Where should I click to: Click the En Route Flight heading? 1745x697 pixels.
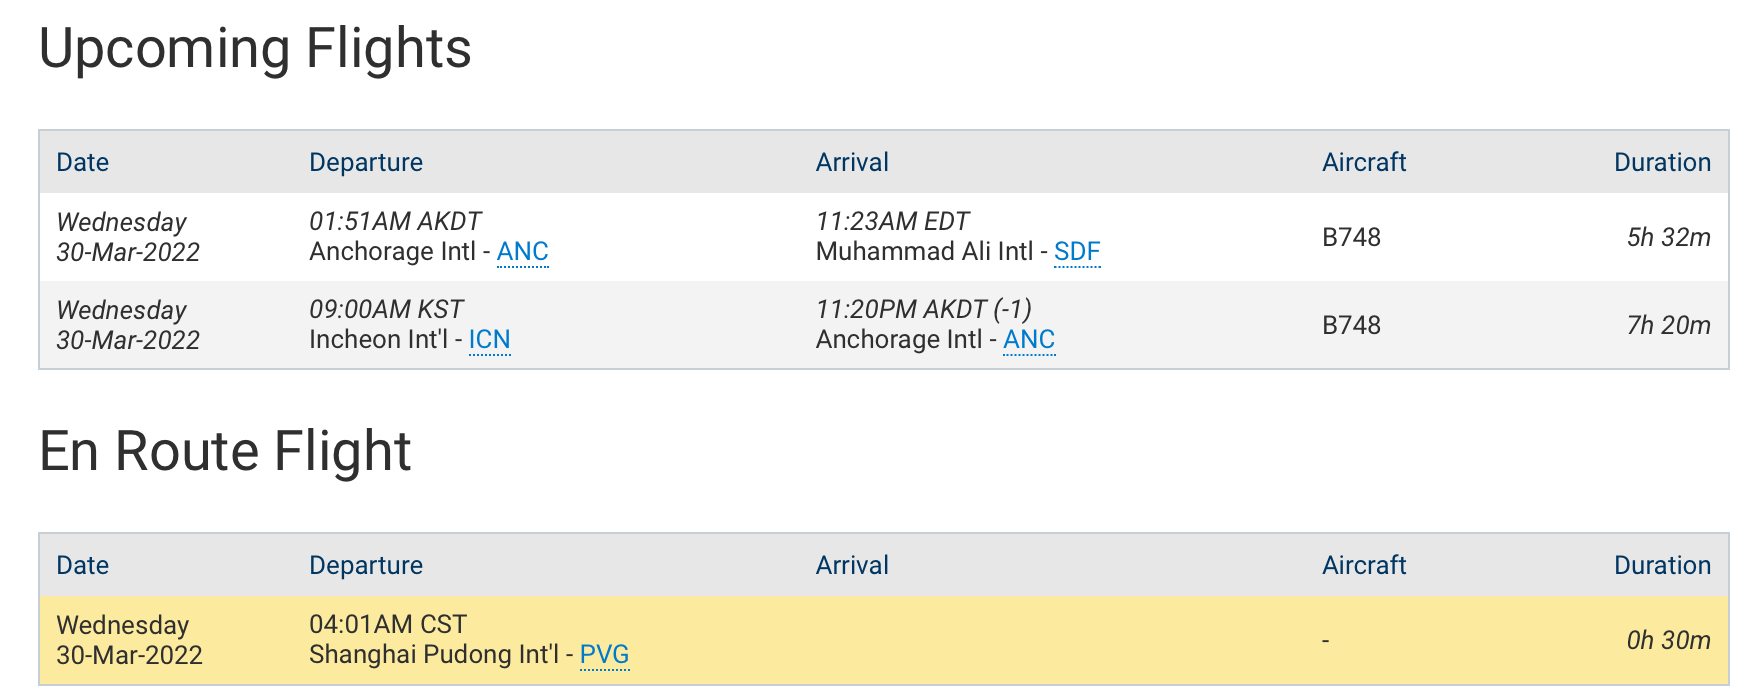tap(225, 452)
